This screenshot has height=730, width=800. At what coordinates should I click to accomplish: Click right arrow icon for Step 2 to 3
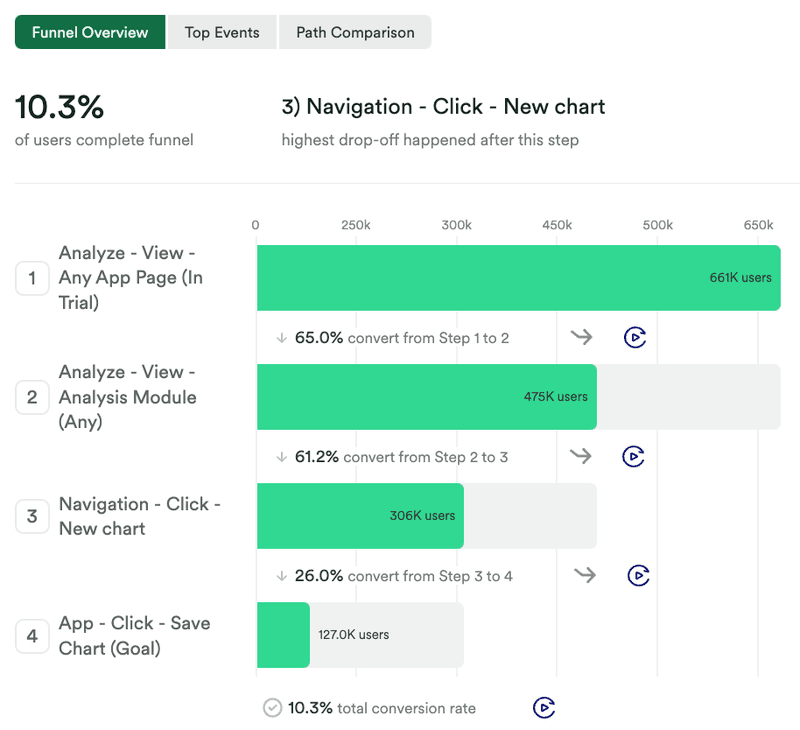click(581, 456)
